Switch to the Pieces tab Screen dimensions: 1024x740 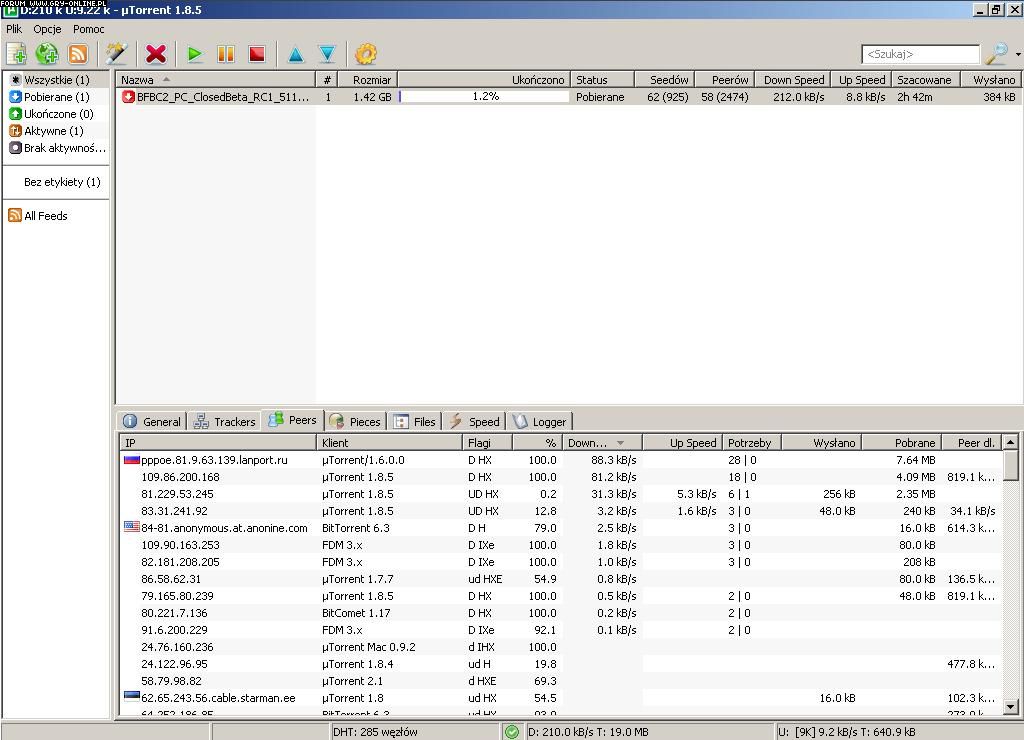(356, 421)
